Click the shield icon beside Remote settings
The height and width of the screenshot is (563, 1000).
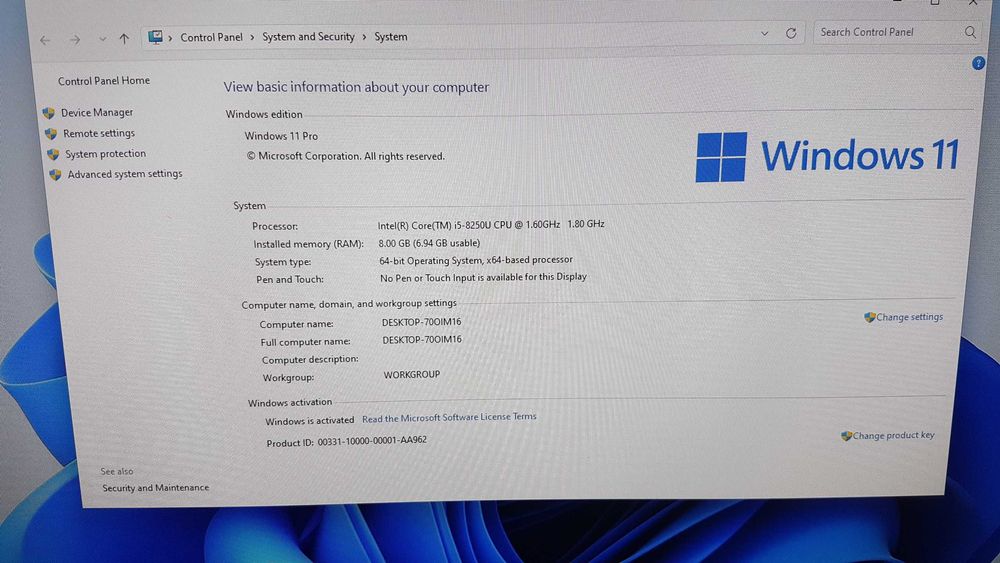pyautogui.click(x=50, y=134)
